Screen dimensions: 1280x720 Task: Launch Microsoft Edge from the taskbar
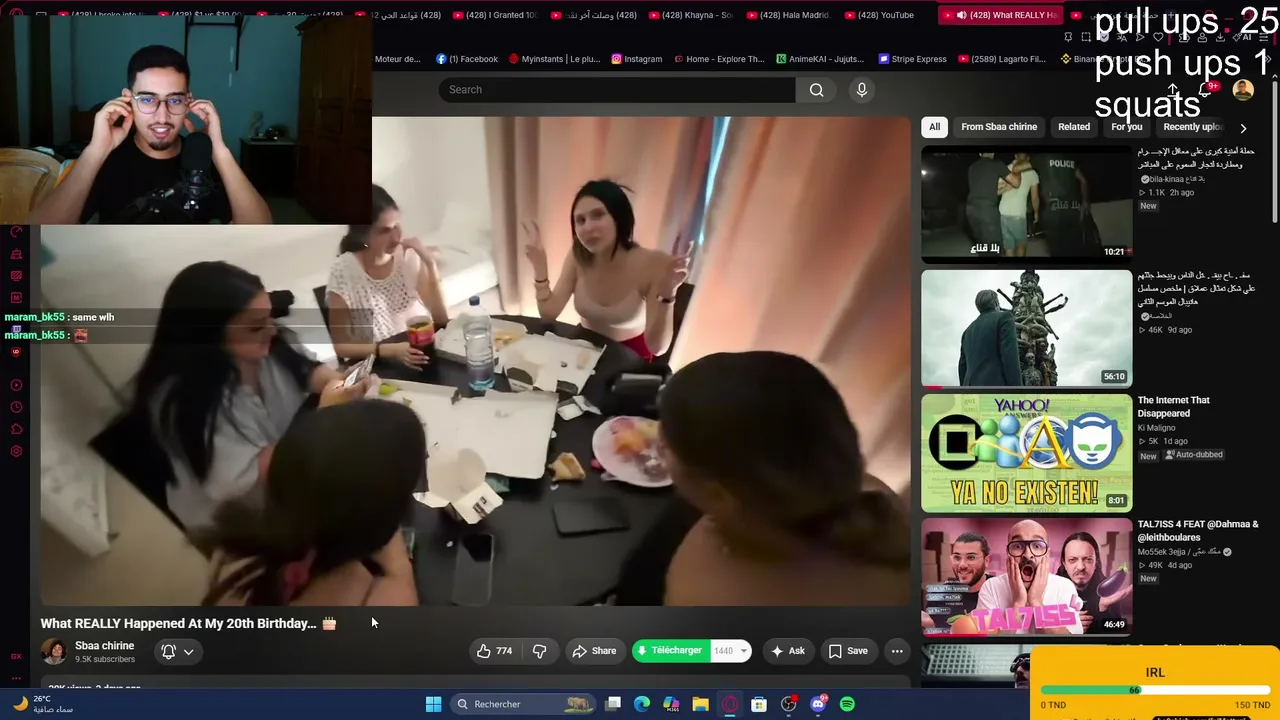642,704
